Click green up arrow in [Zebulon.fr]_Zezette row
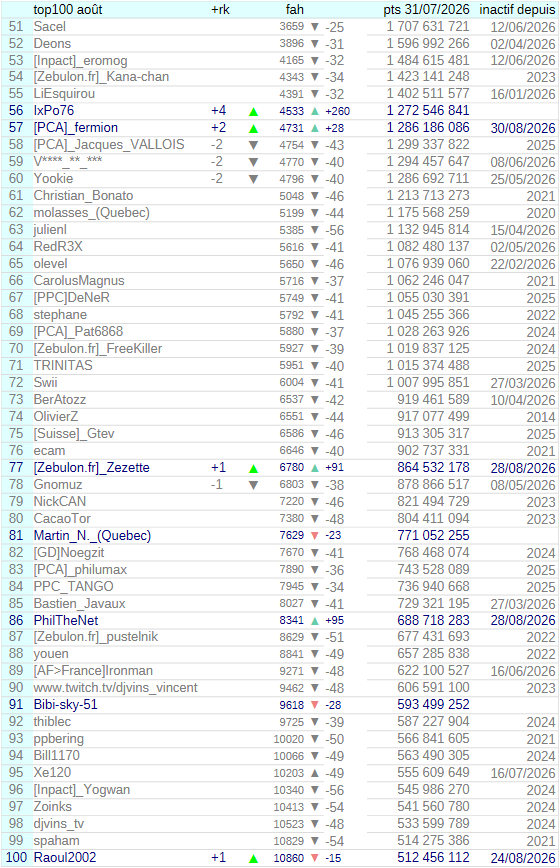The height and width of the screenshot is (868, 560). click(x=253, y=468)
